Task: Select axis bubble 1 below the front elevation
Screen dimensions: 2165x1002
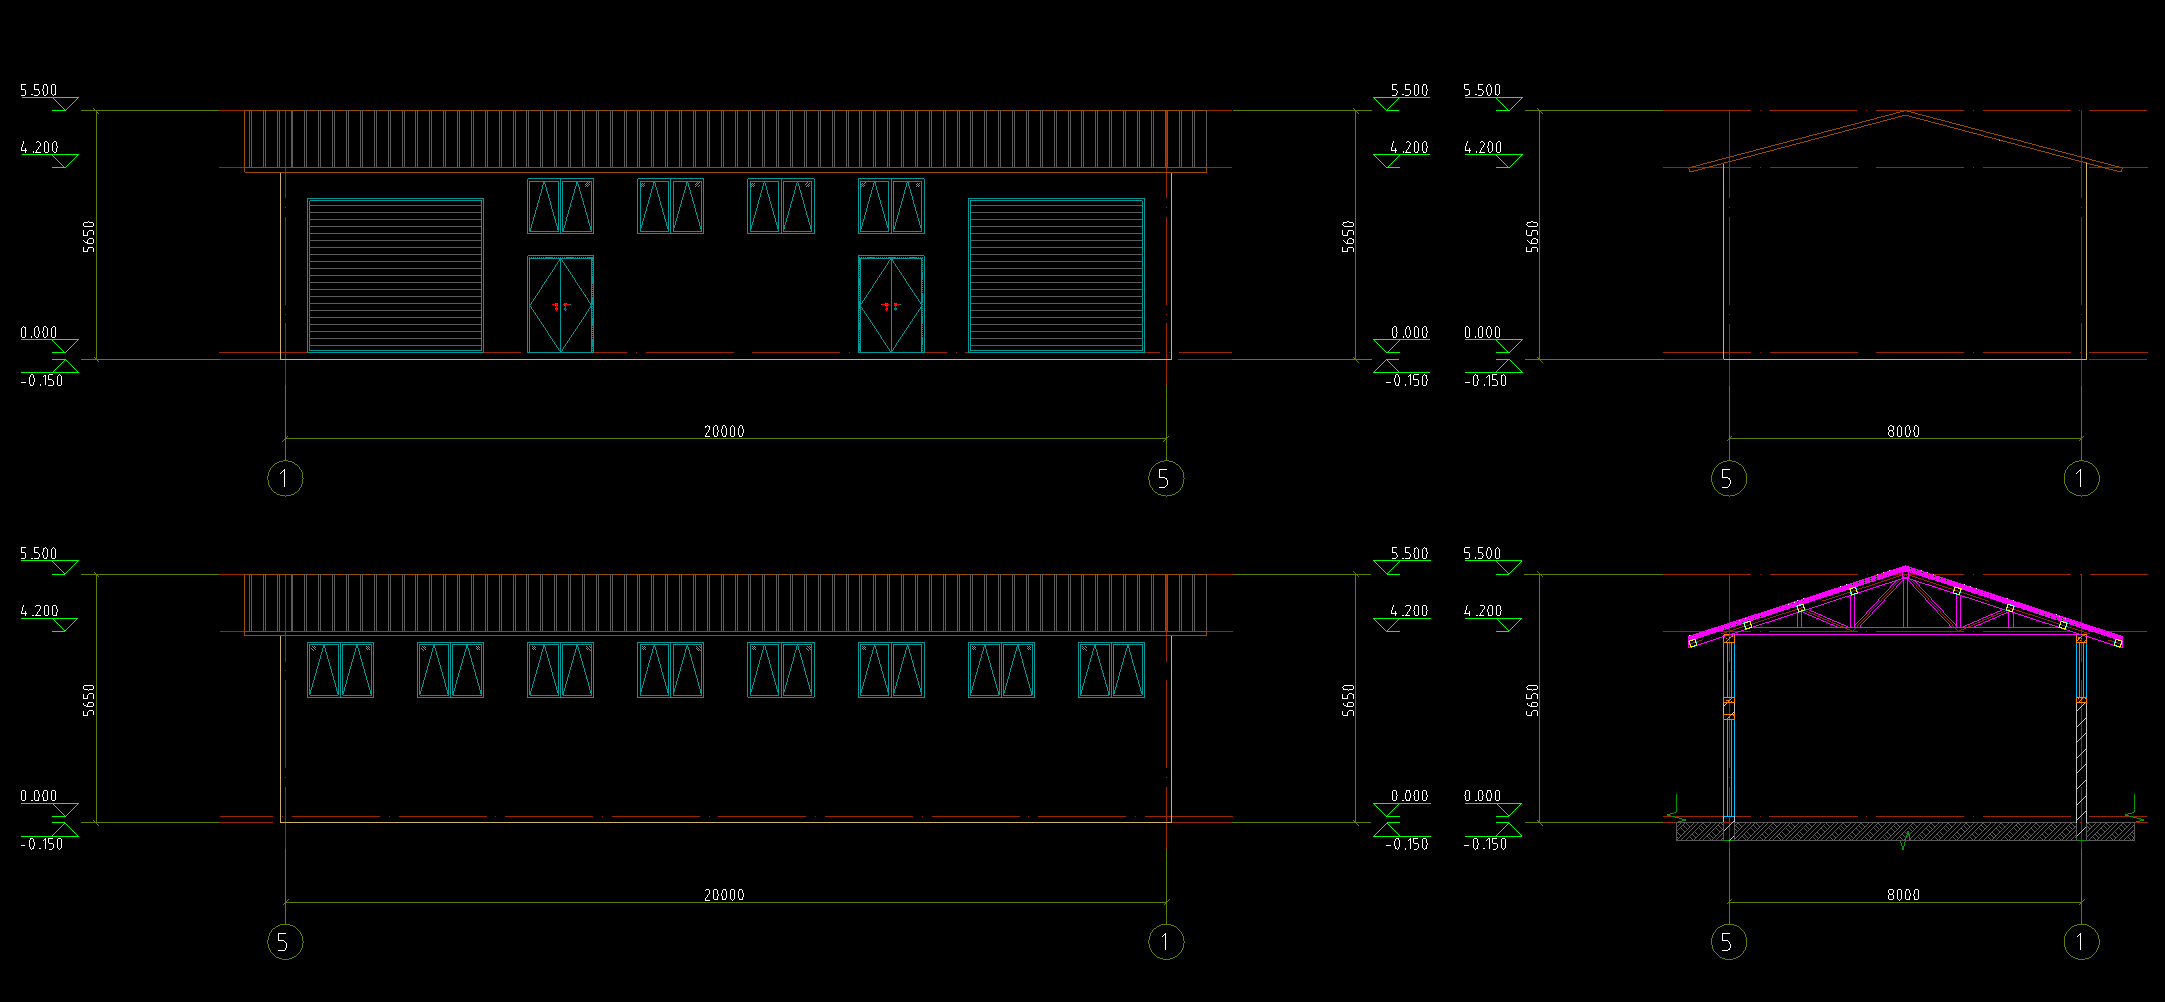Action: (285, 478)
